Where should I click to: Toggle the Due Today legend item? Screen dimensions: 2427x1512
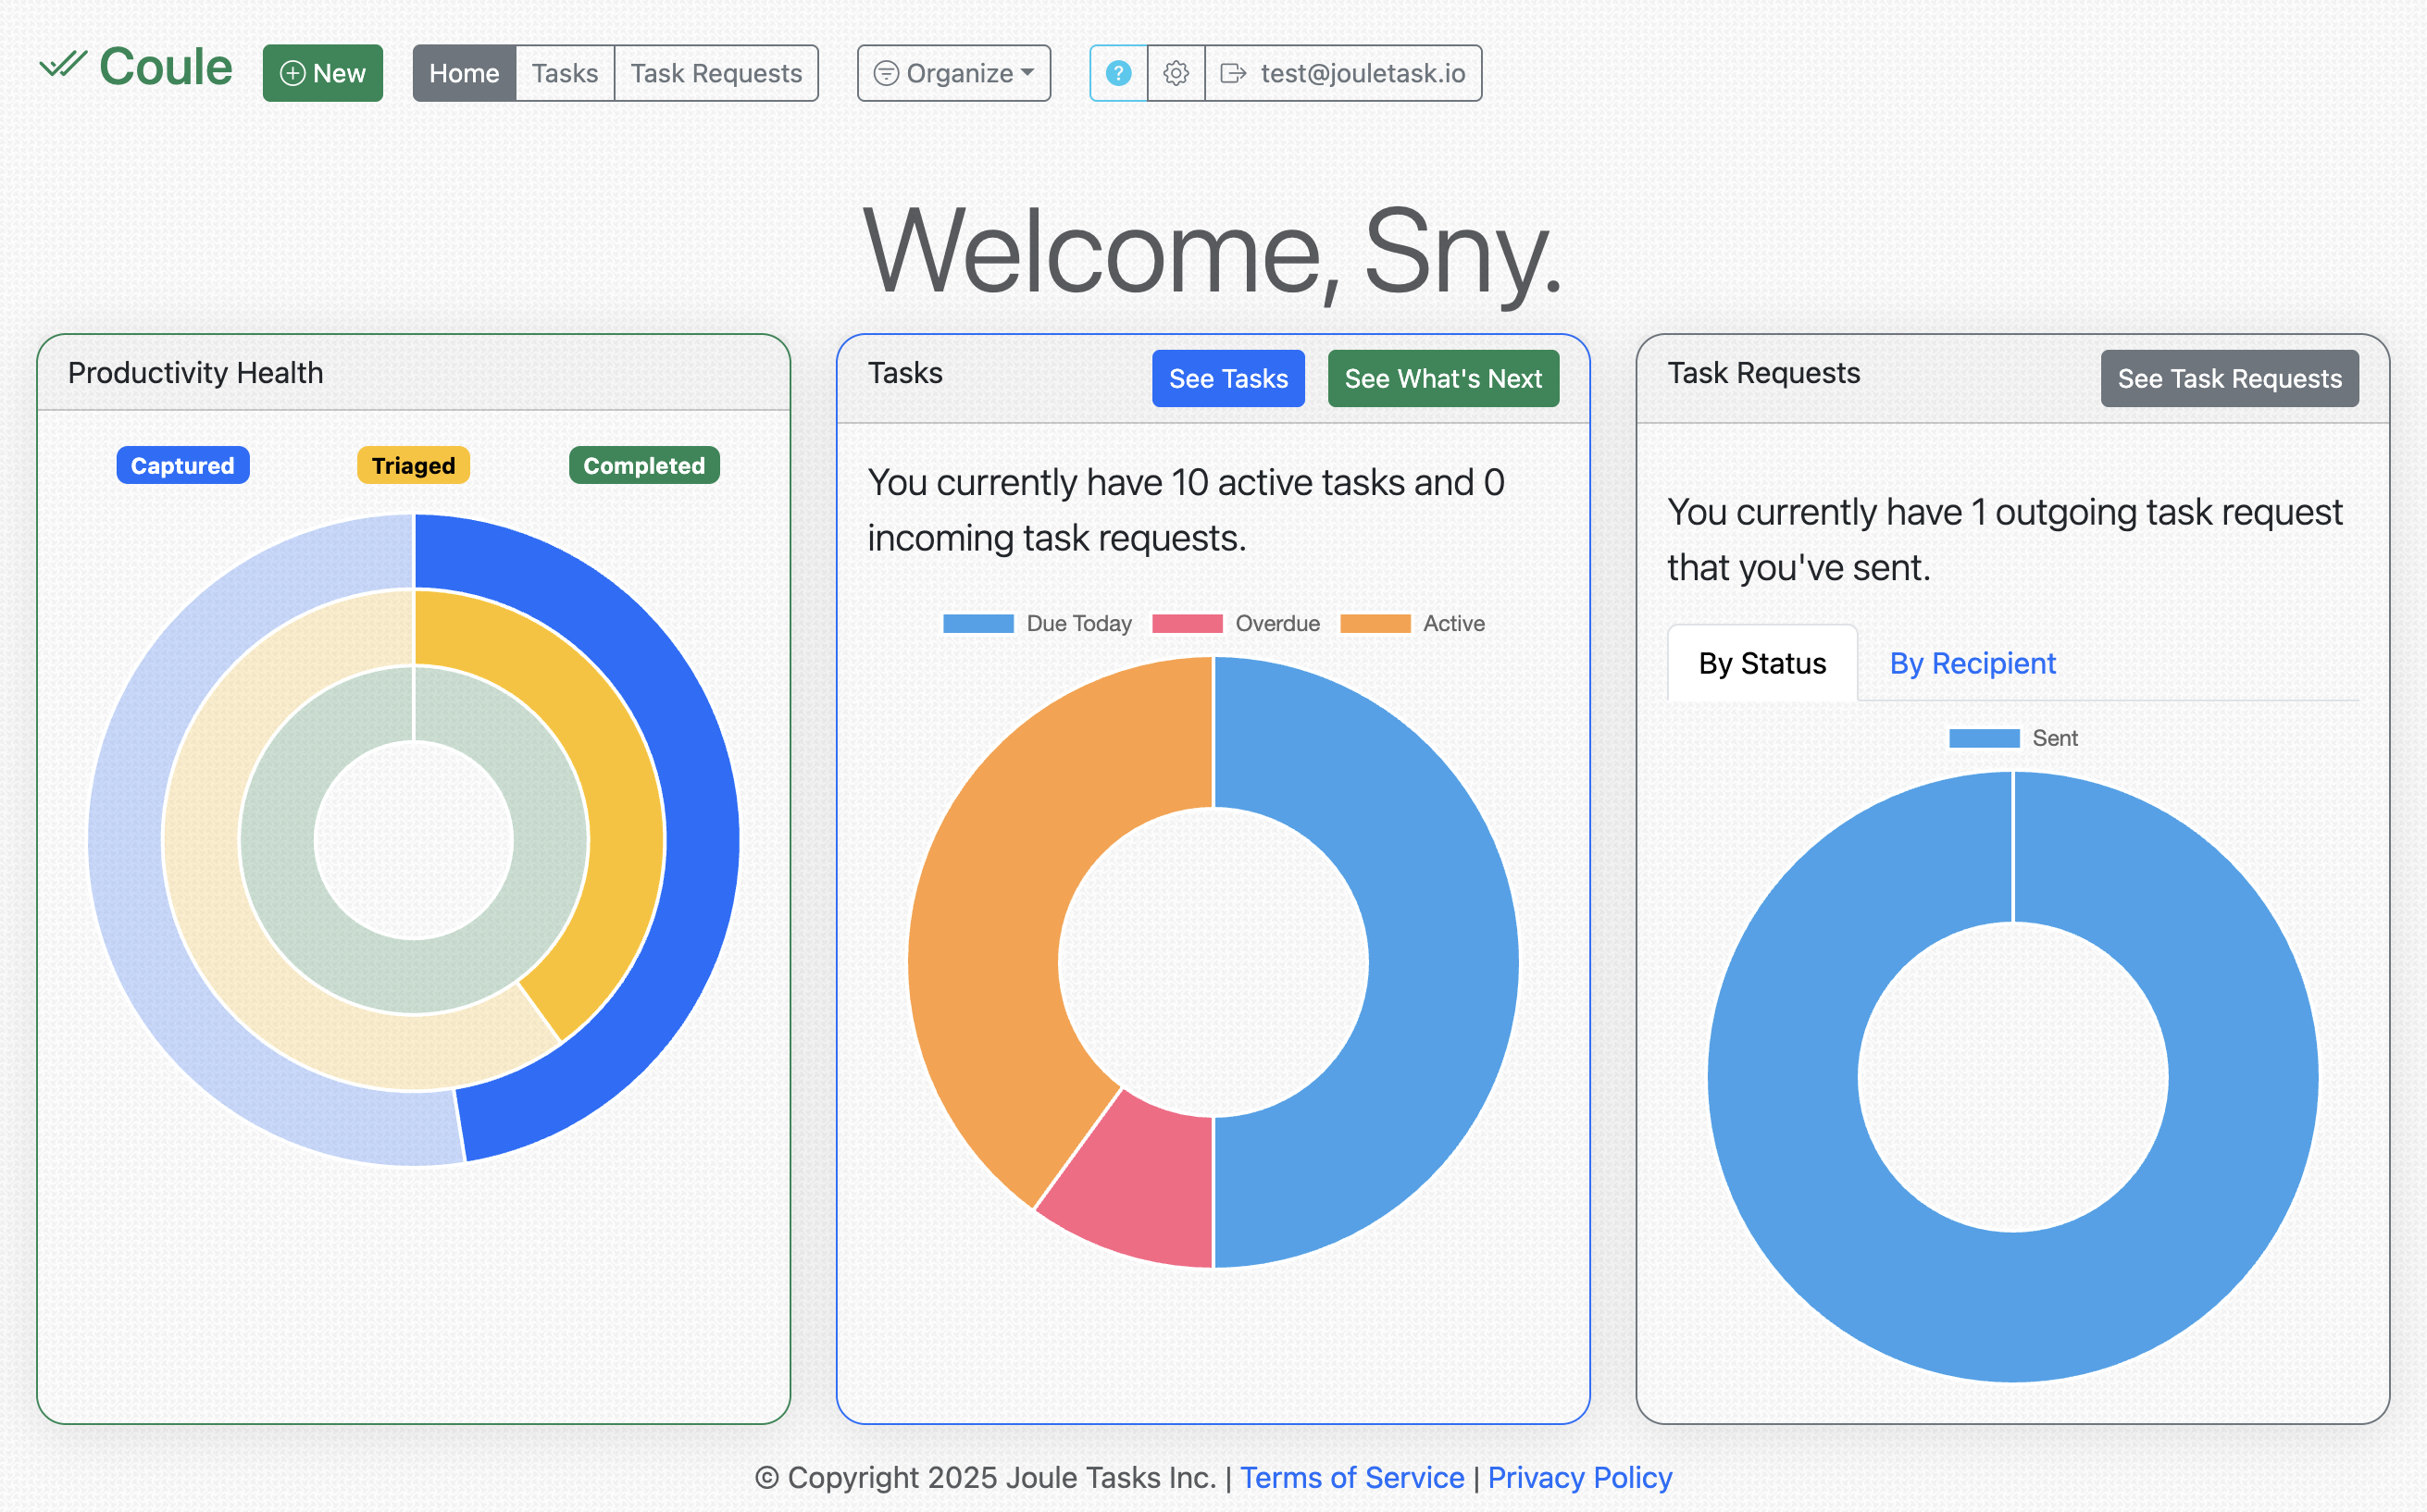click(x=1037, y=624)
